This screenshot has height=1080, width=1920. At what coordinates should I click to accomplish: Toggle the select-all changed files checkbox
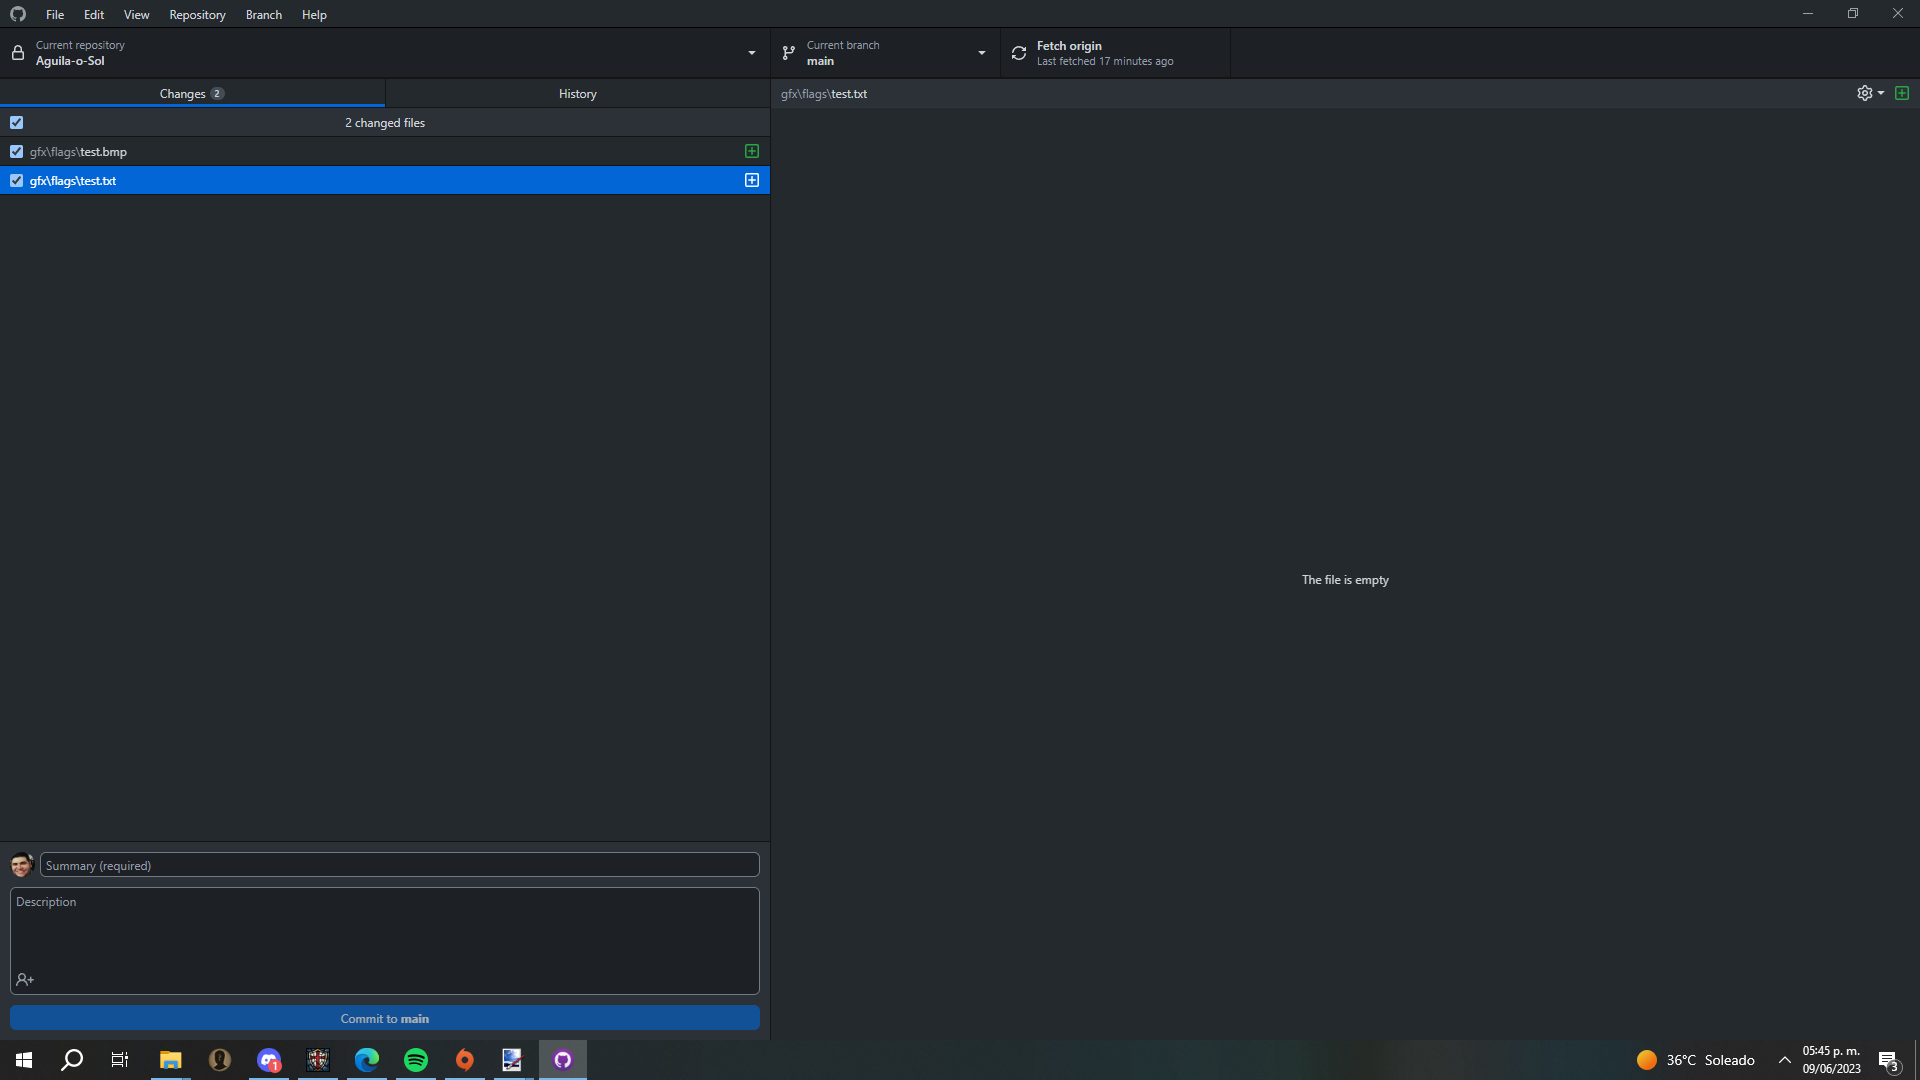[16, 122]
